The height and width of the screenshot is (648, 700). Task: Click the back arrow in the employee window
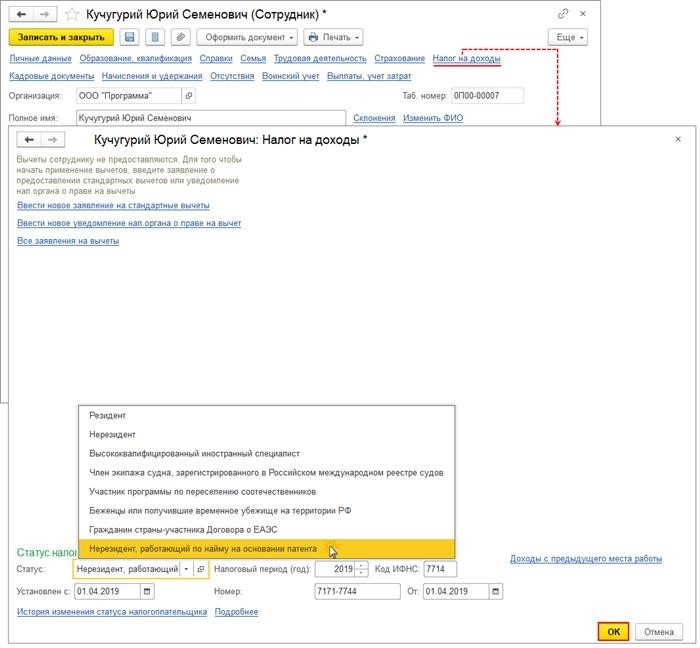tap(21, 14)
